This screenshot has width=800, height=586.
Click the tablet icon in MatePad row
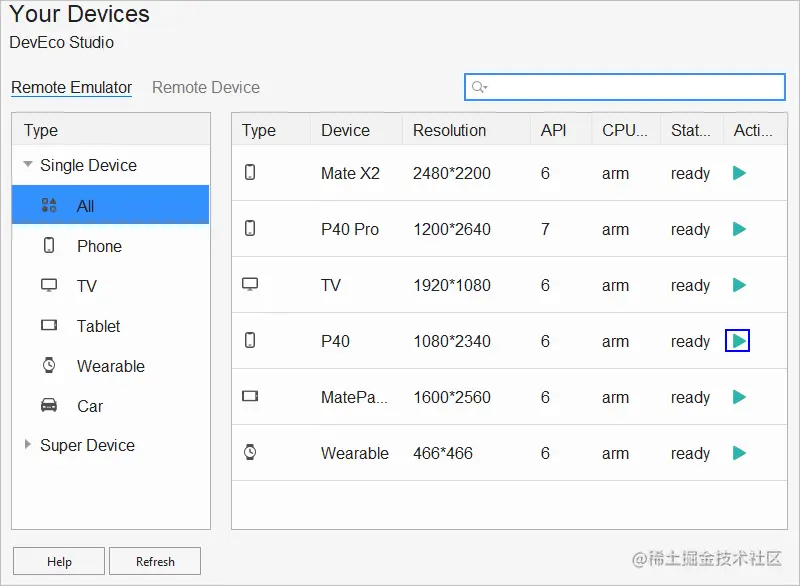250,396
